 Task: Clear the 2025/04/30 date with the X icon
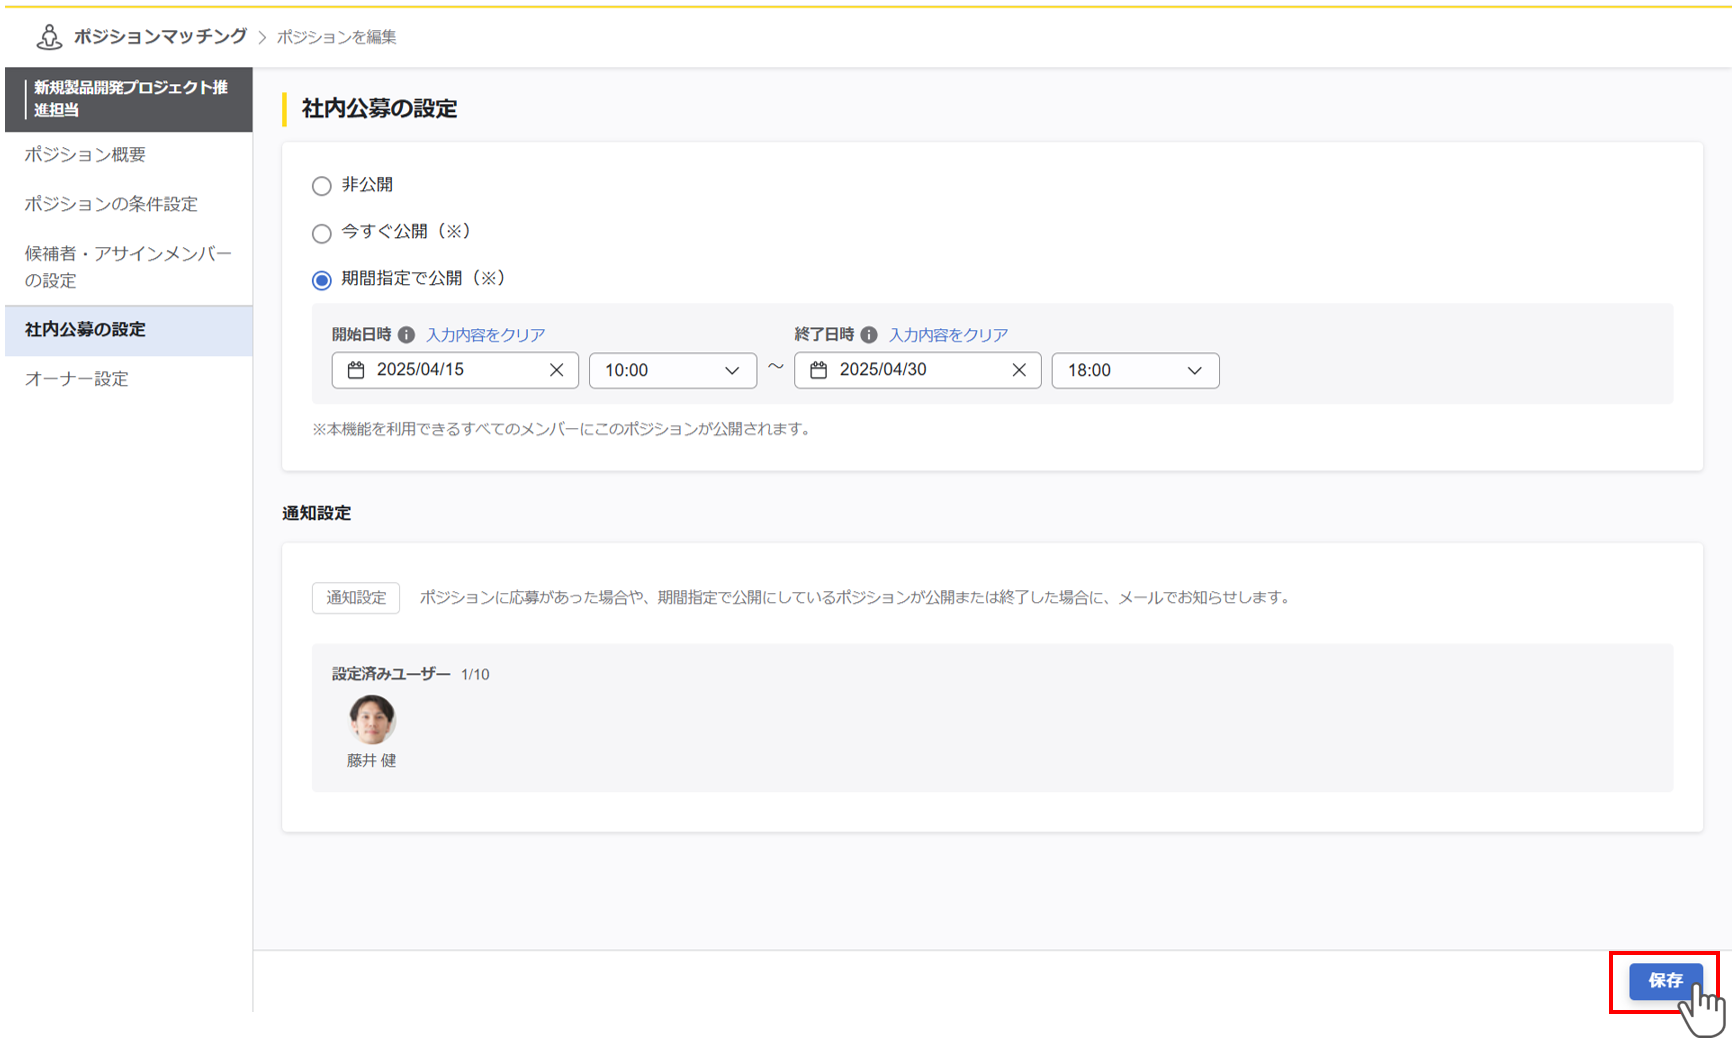point(1019,370)
